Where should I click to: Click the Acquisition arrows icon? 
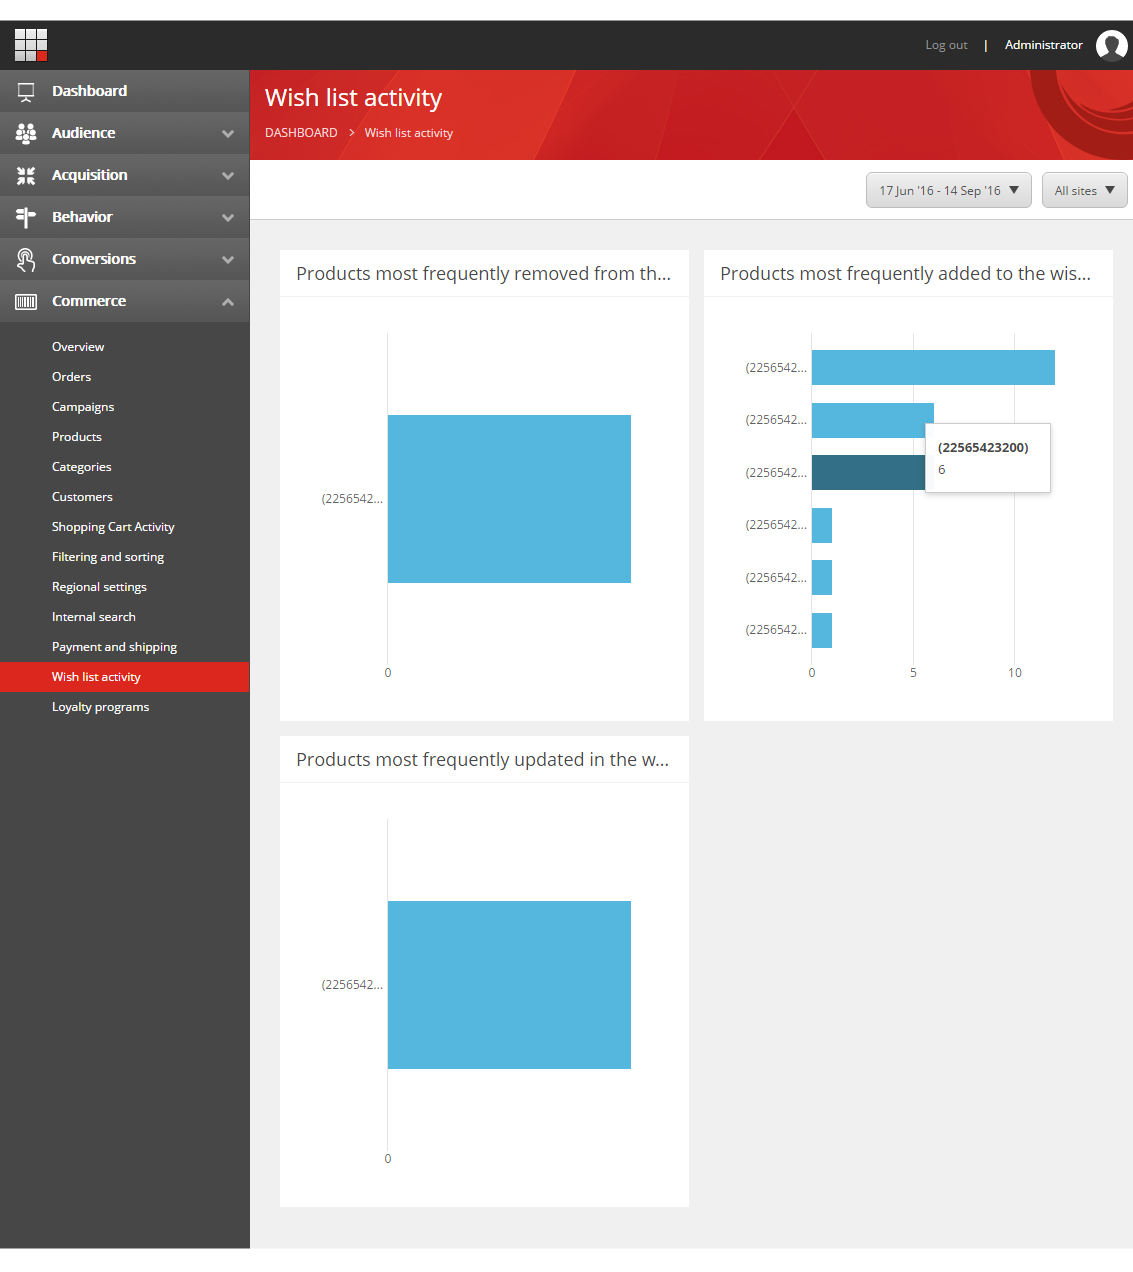pyautogui.click(x=26, y=176)
